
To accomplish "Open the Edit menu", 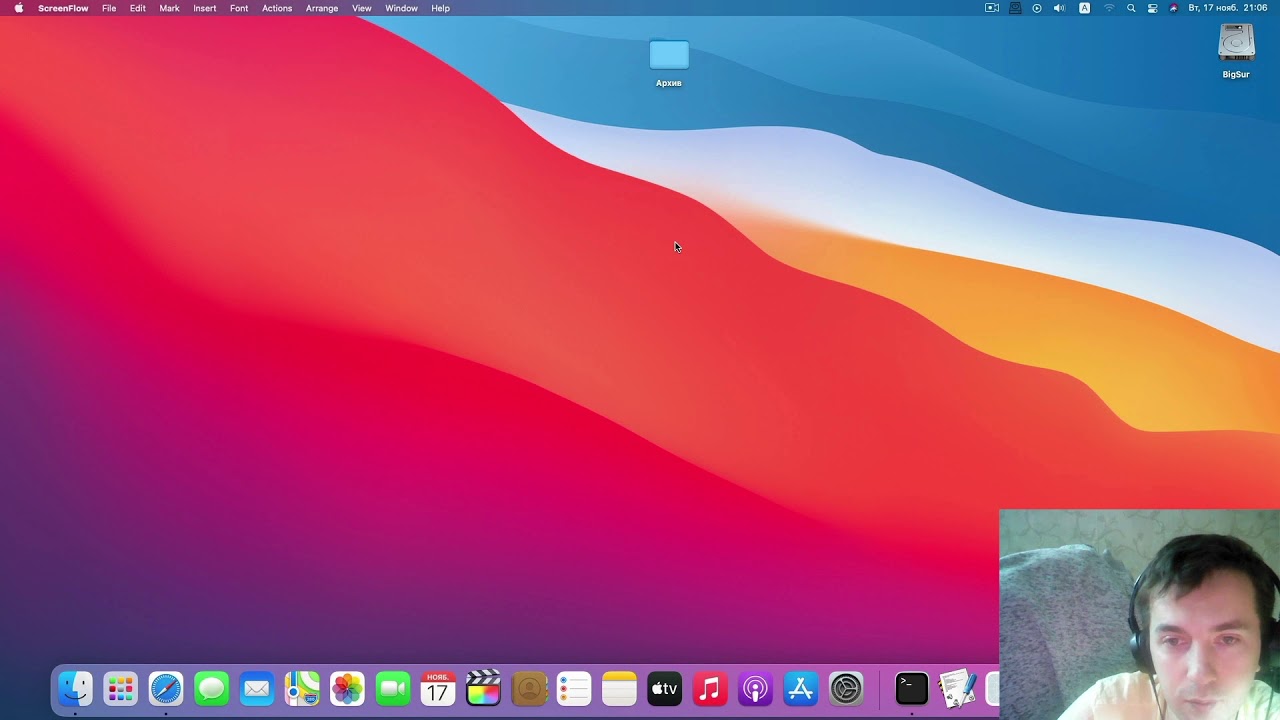I will click(138, 8).
